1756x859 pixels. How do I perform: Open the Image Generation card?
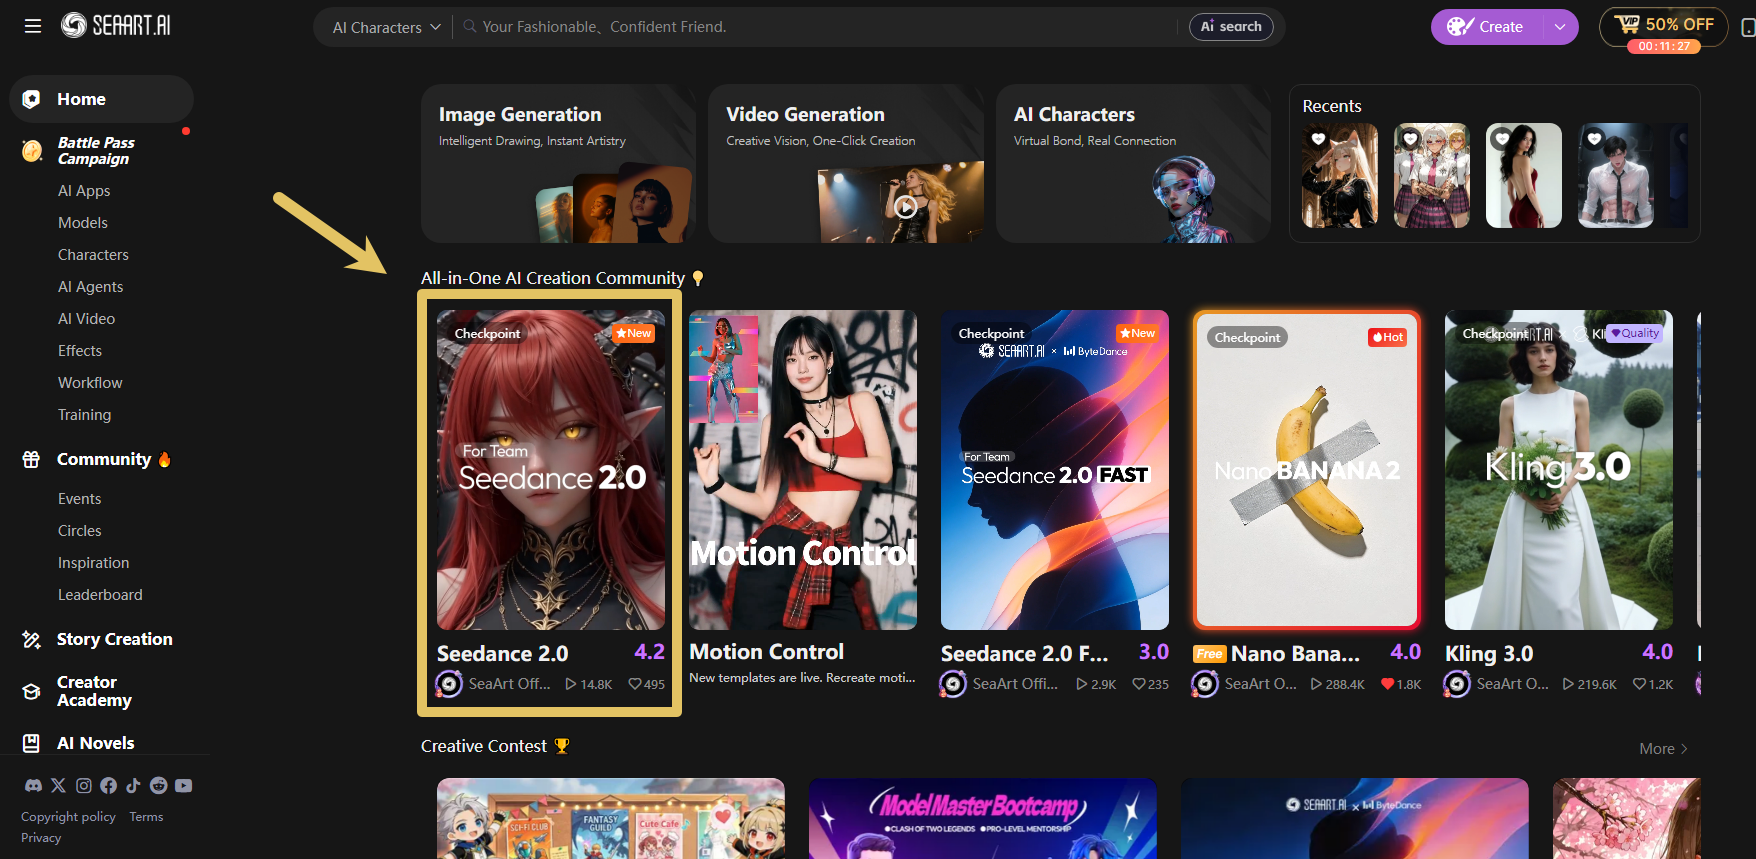click(558, 163)
